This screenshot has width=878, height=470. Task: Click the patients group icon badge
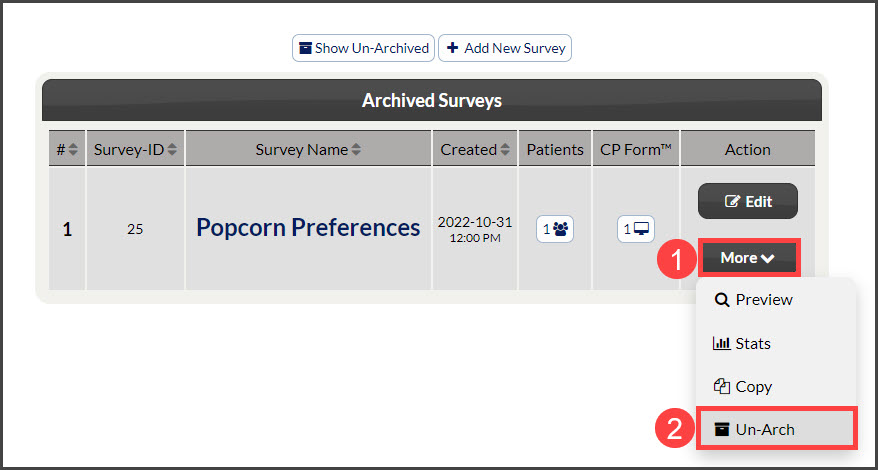tap(555, 229)
